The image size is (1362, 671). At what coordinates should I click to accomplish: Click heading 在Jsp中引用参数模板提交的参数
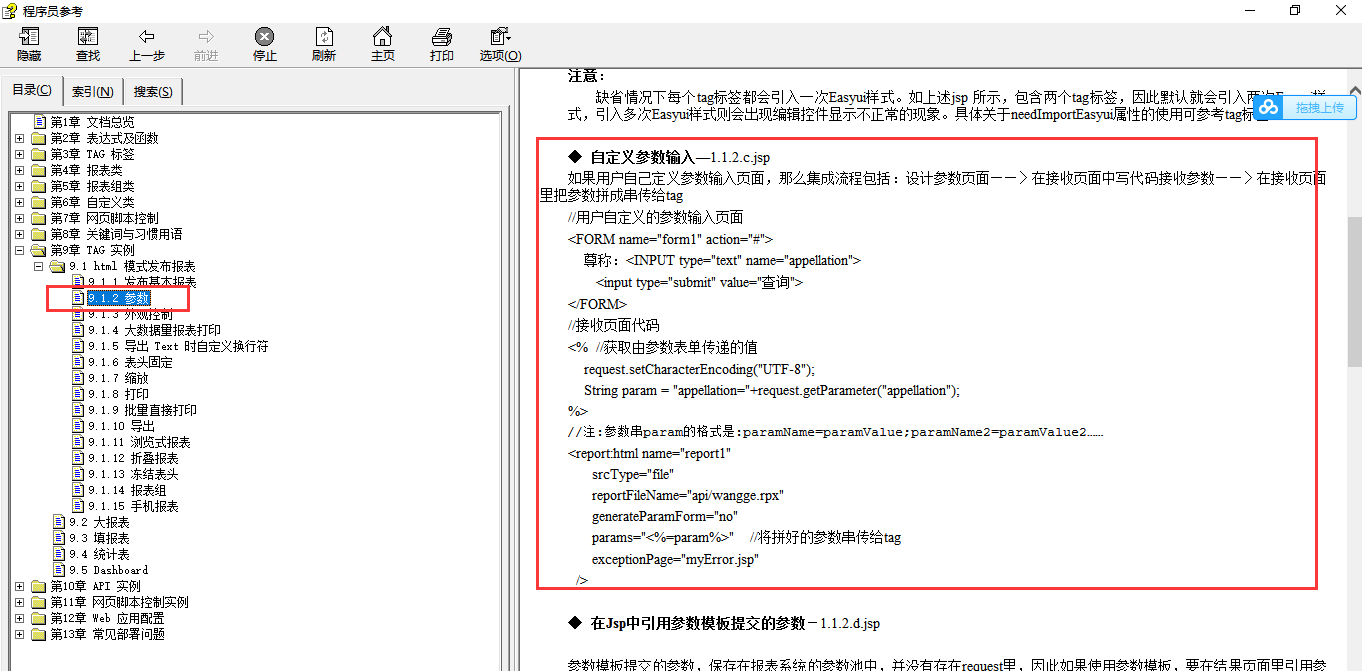click(x=697, y=623)
